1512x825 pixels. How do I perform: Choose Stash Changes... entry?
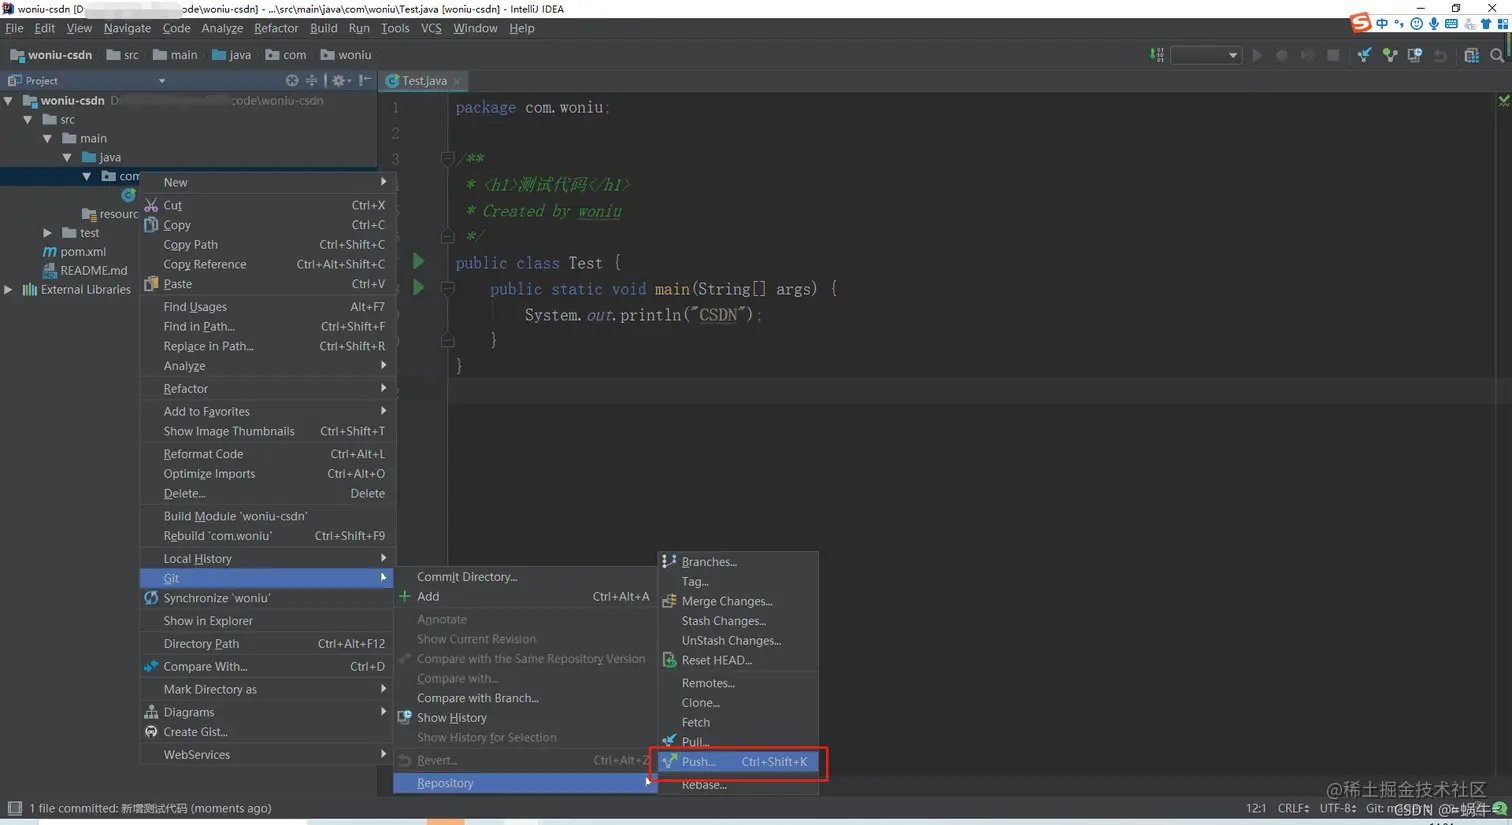pos(738,621)
